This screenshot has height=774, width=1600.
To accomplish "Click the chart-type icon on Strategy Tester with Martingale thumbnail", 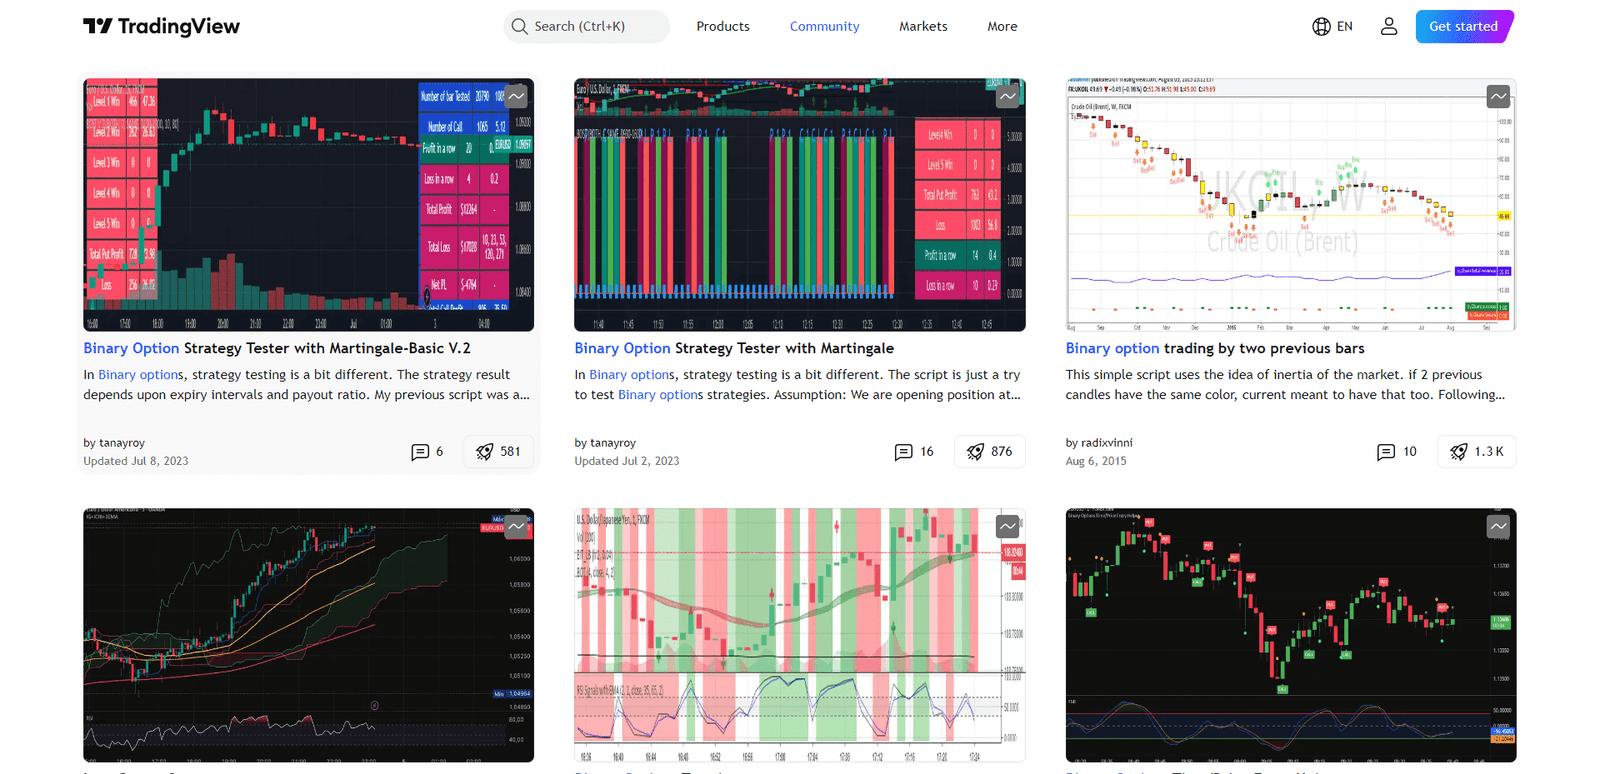I will point(1007,96).
